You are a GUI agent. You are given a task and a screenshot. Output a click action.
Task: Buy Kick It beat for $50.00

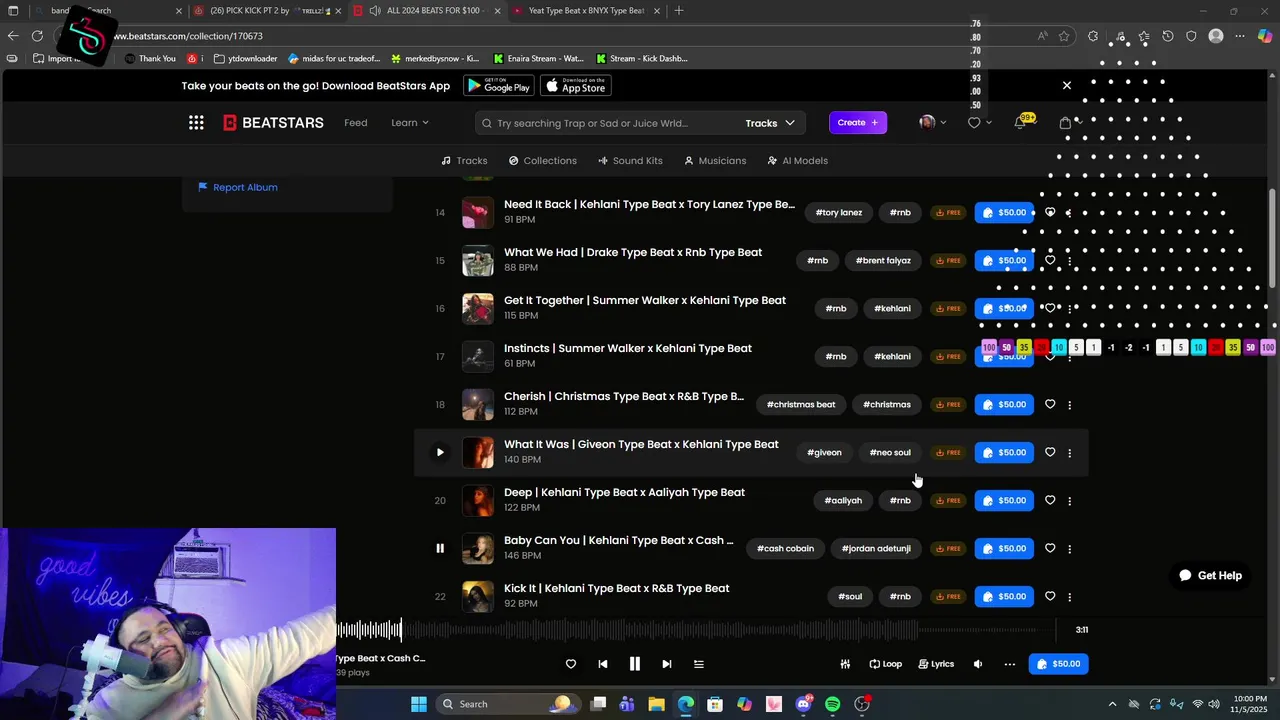click(x=1004, y=596)
